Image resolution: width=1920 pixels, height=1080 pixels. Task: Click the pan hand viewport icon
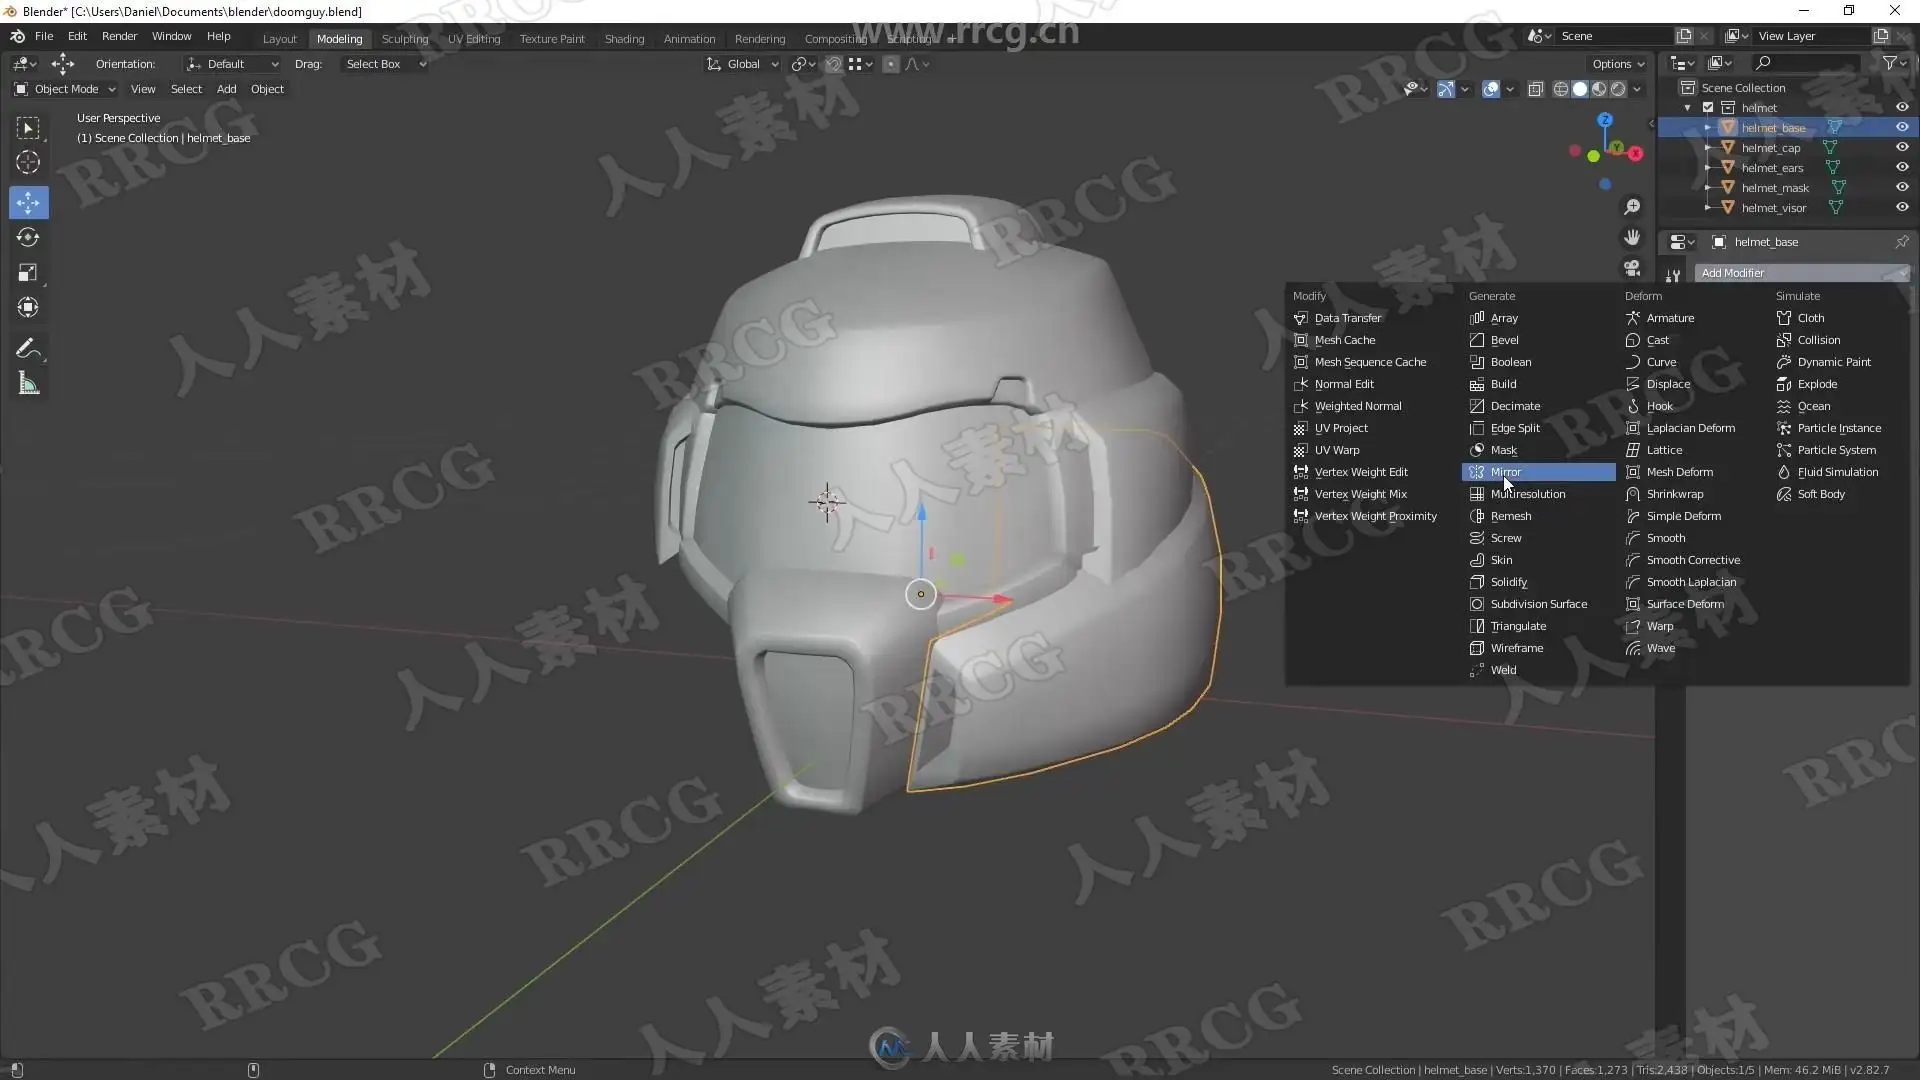coord(1632,238)
